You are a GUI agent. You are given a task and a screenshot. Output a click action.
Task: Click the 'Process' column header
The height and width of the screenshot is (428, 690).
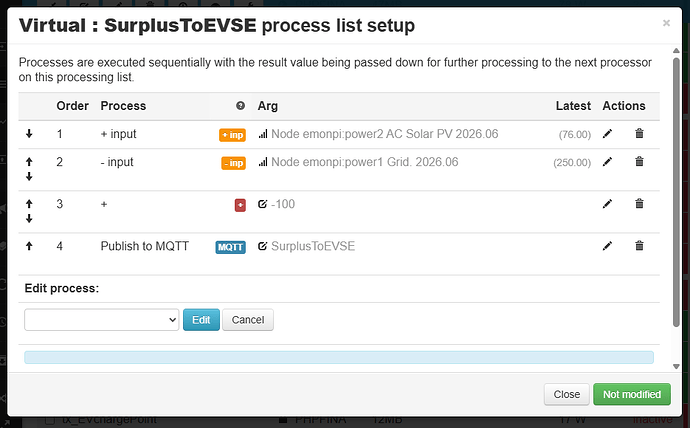pyautogui.click(x=123, y=106)
